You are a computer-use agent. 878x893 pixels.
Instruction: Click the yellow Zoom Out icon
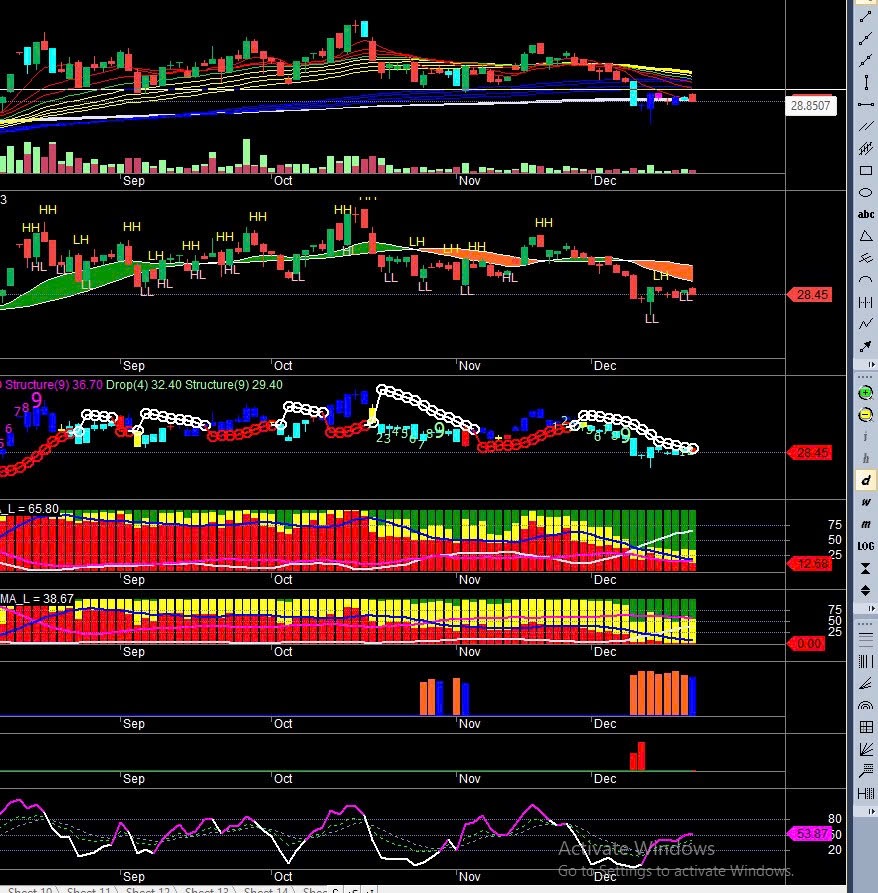click(865, 415)
